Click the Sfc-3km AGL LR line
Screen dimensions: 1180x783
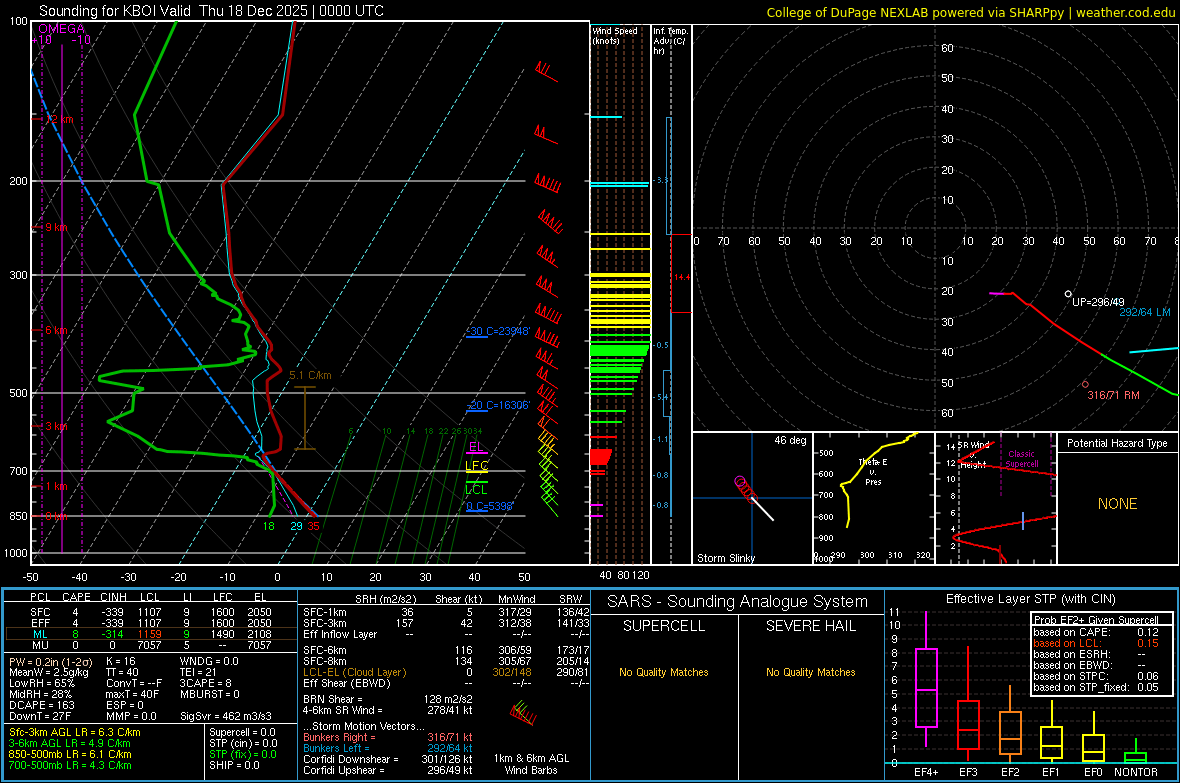coord(75,732)
